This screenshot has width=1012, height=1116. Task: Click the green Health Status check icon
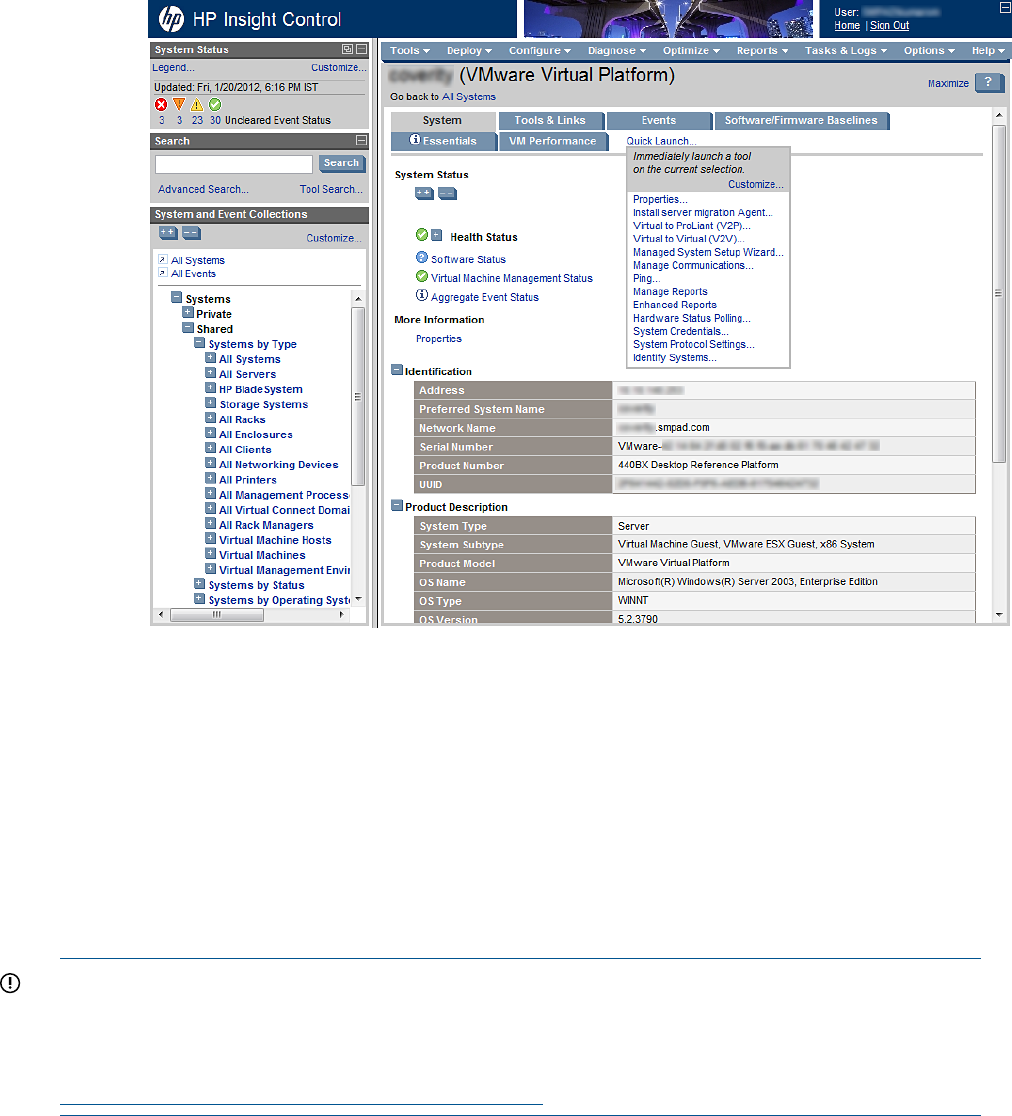[x=422, y=235]
